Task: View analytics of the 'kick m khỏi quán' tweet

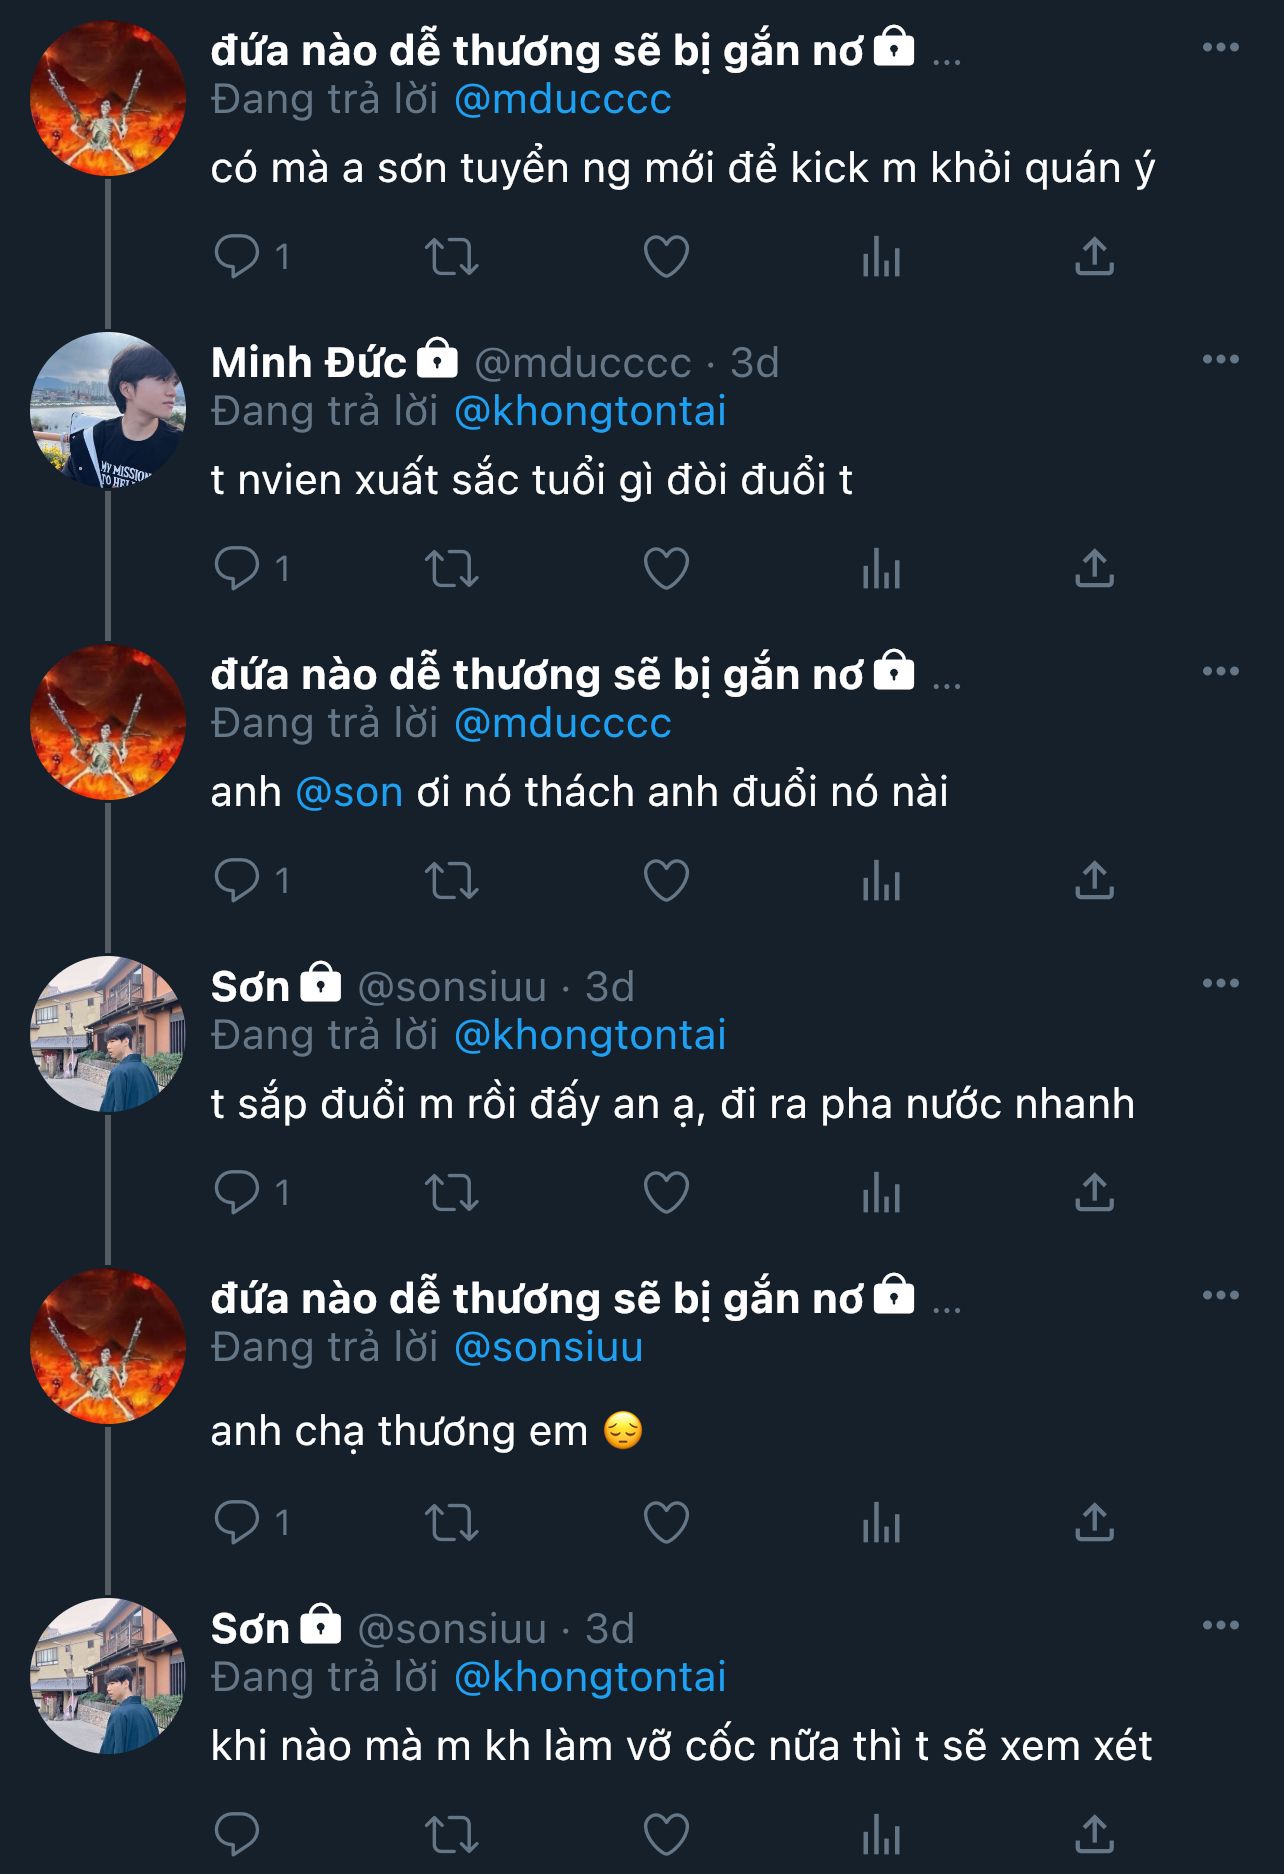Action: coord(881,257)
